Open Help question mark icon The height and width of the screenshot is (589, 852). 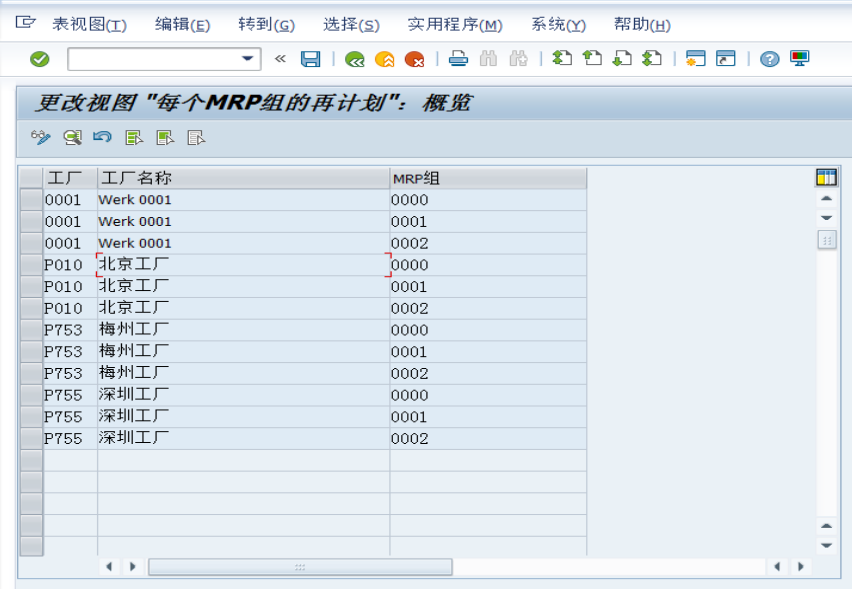[769, 59]
